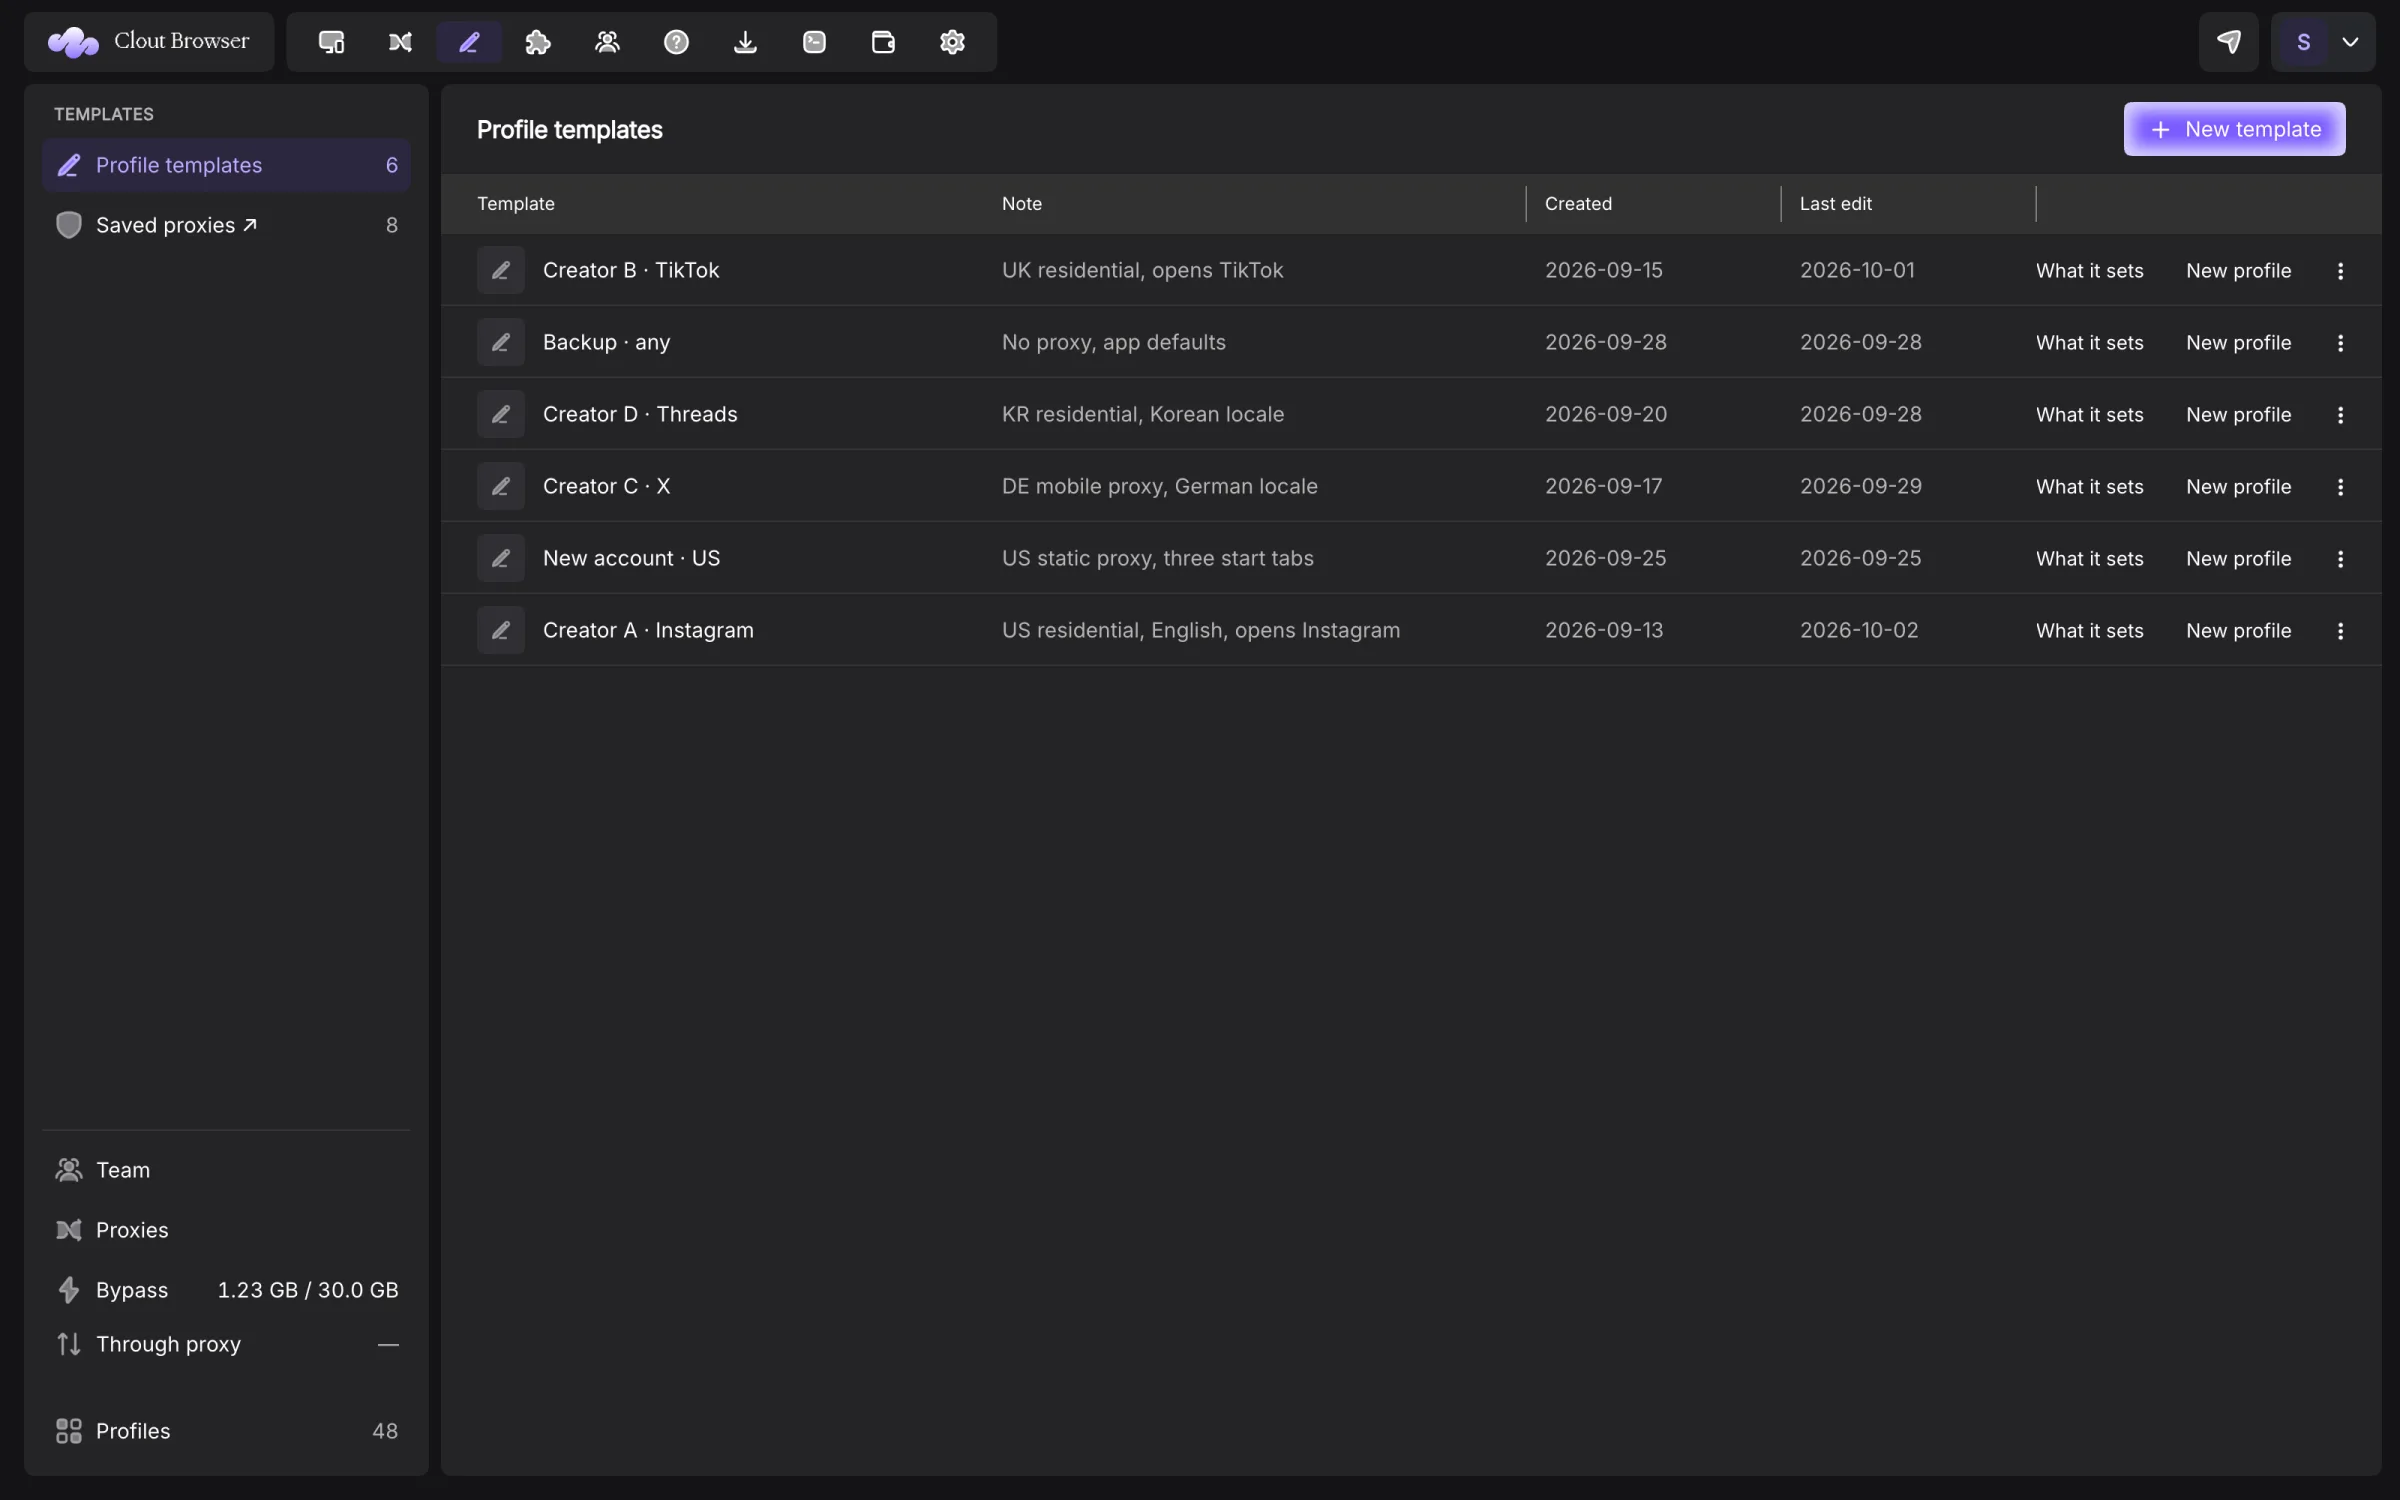Open the wallet icon in toolbar
The image size is (2400, 1500).
pyautogui.click(x=883, y=42)
